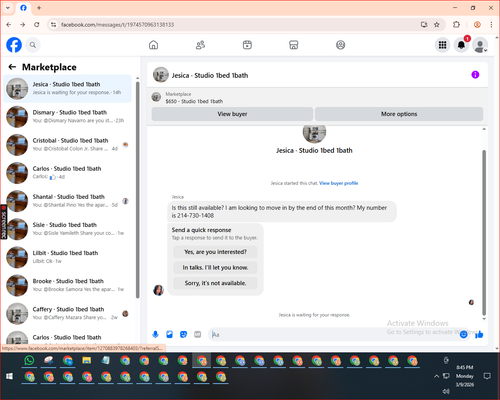Go to Home feed icon
This screenshot has width=500, height=400.
tap(153, 45)
